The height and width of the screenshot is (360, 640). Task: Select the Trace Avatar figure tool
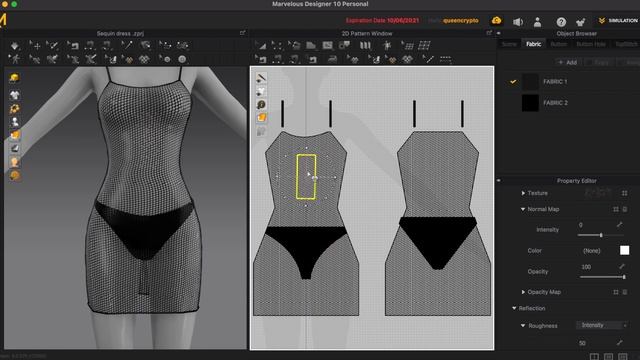(387, 45)
